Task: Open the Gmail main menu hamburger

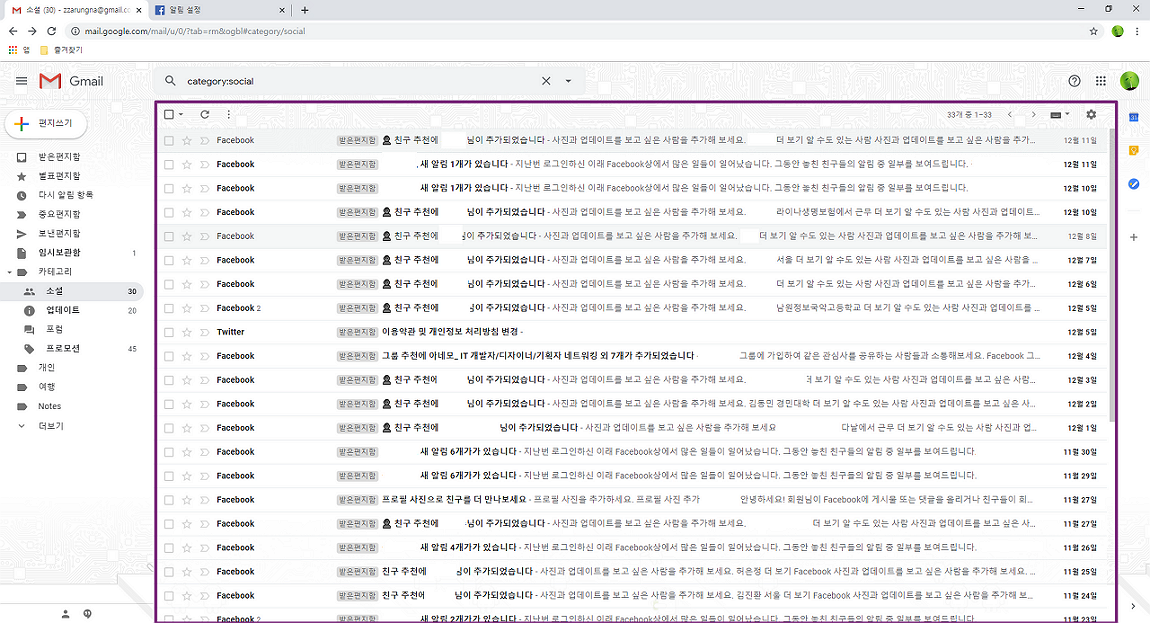Action: (x=21, y=81)
